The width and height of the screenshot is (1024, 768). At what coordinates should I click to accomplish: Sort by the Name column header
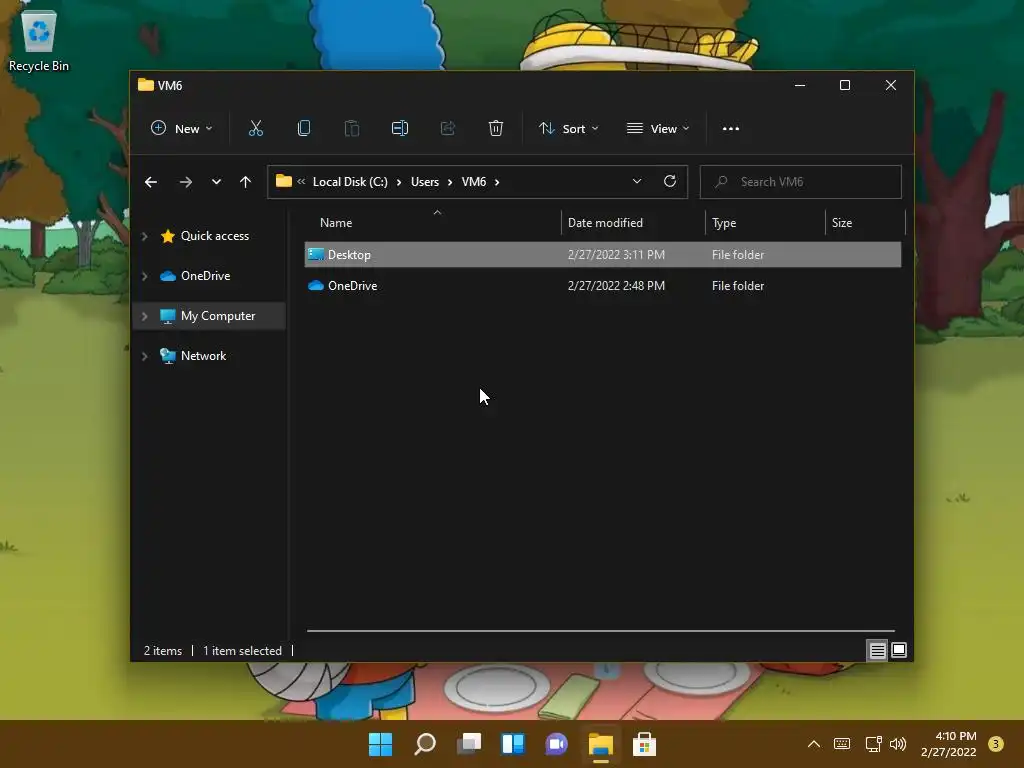point(336,223)
